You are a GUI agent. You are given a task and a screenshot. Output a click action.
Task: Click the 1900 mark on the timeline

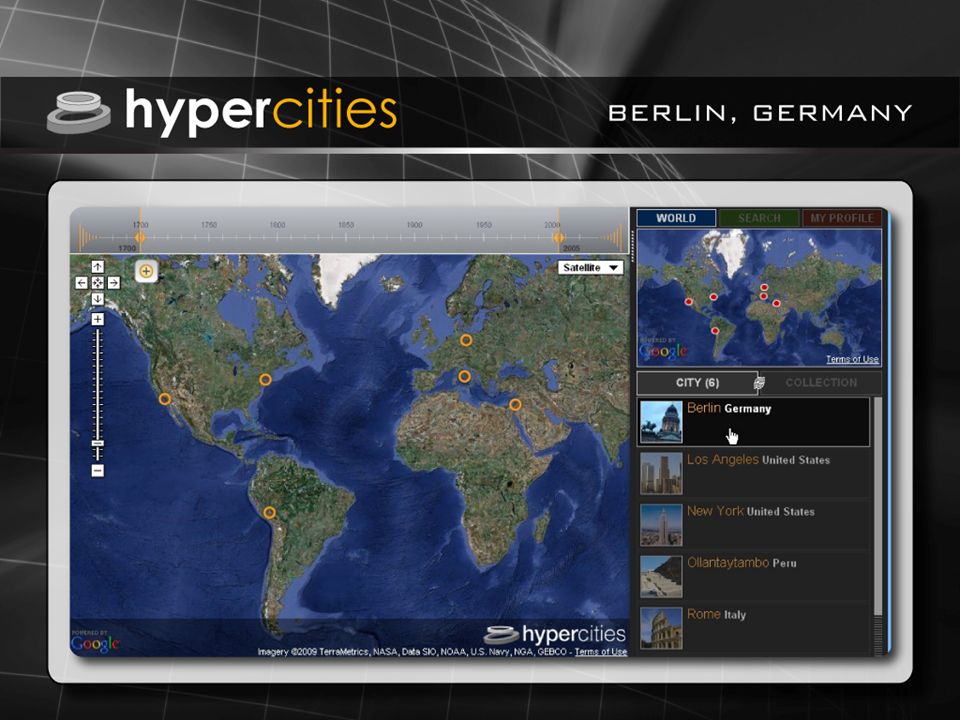pos(414,225)
